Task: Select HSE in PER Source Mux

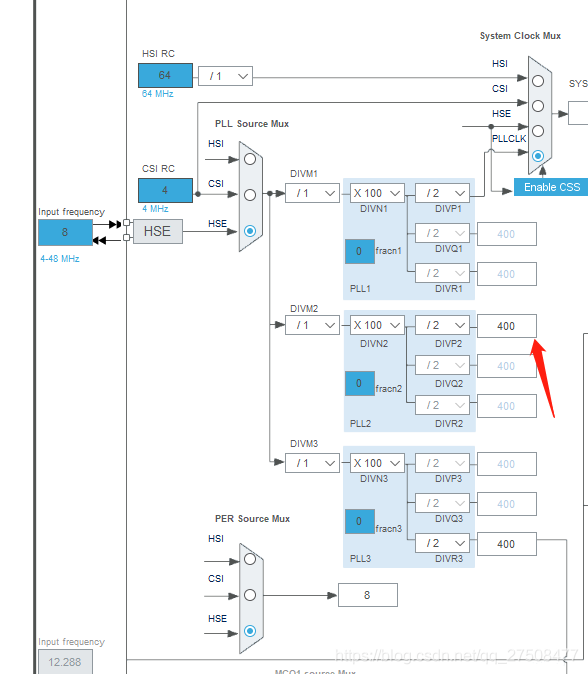Action: [x=250, y=631]
